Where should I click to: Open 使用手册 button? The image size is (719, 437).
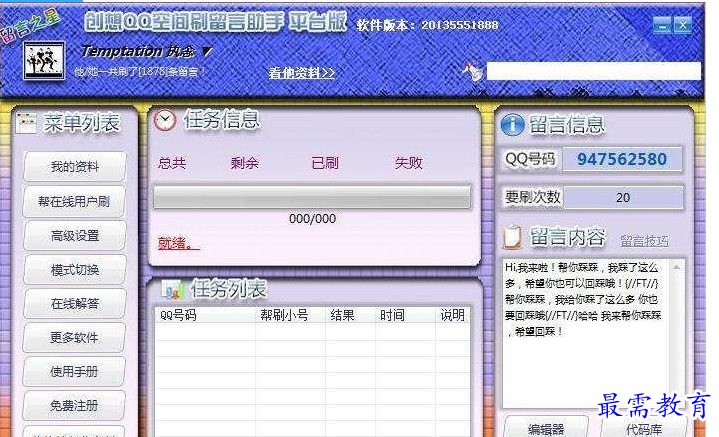(x=74, y=371)
